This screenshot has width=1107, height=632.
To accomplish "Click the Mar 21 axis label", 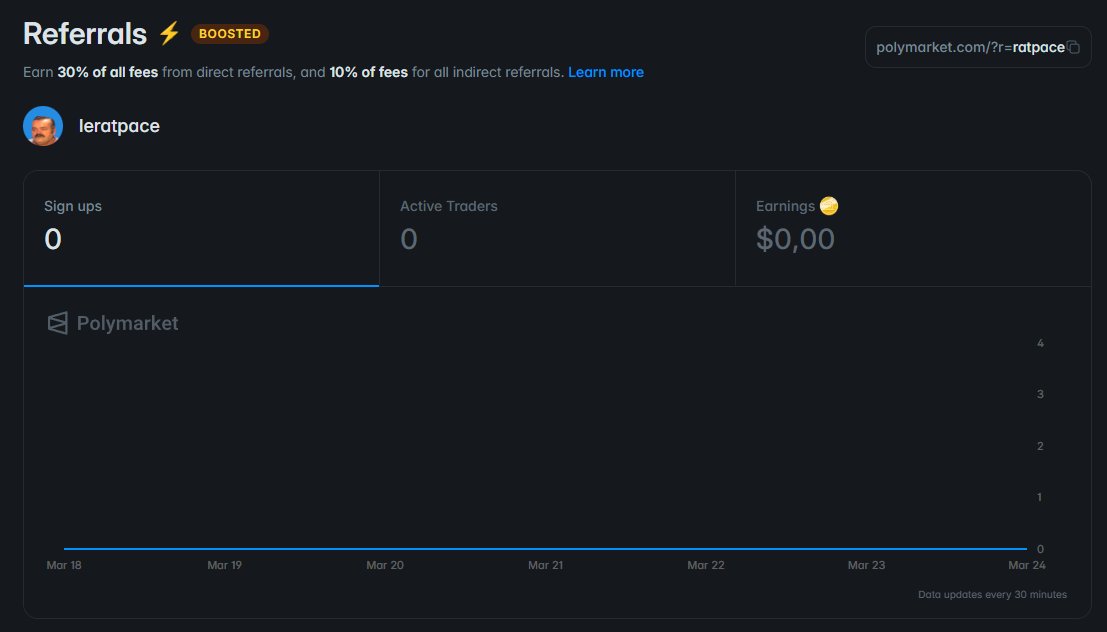I will pos(545,565).
